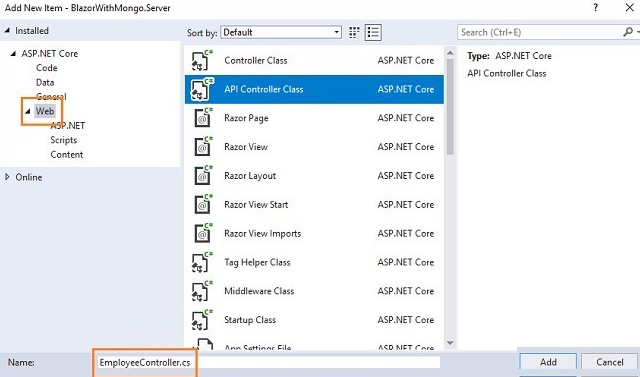Switch to medium icons list view
The width and height of the screenshot is (640, 377).
point(373,33)
